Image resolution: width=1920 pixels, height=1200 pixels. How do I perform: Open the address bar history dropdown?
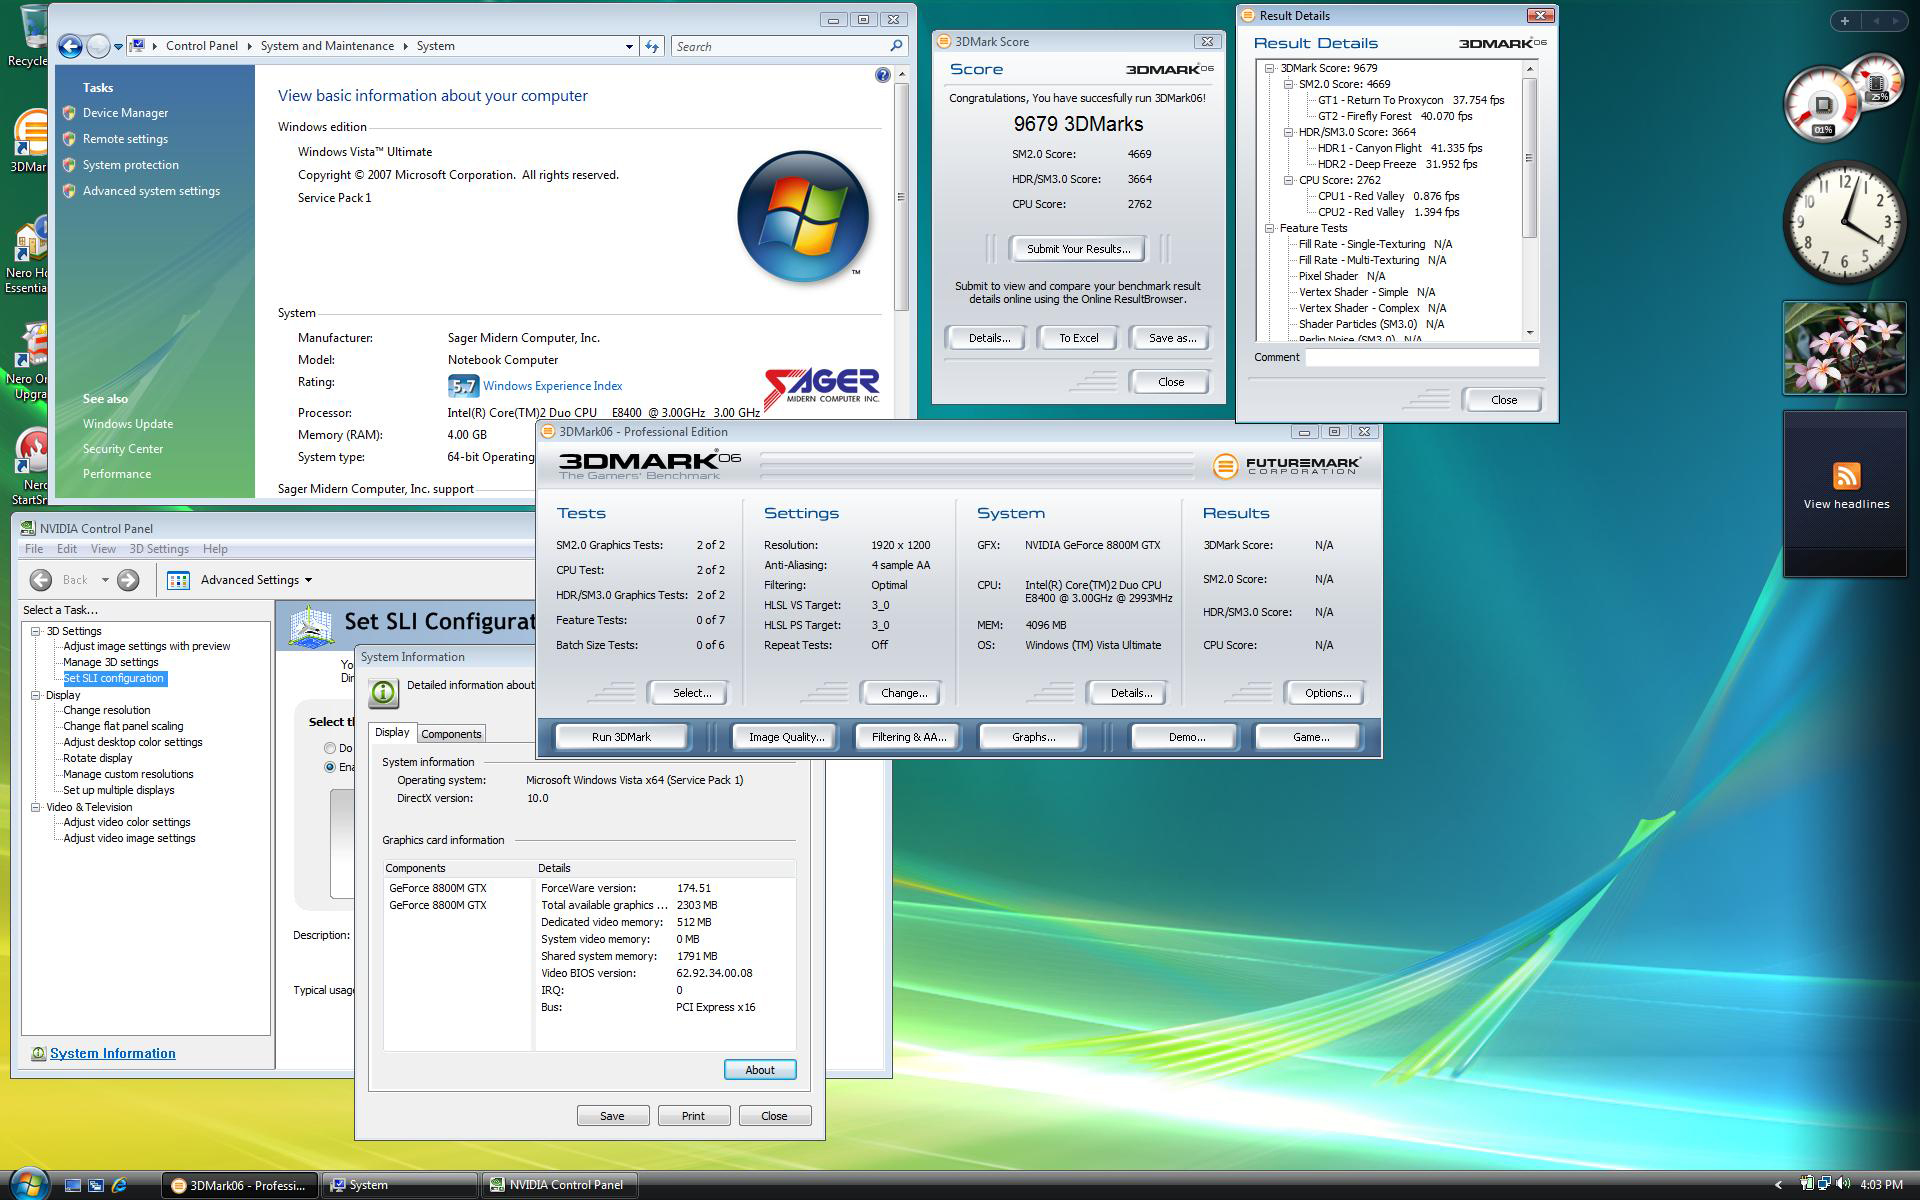[629, 46]
